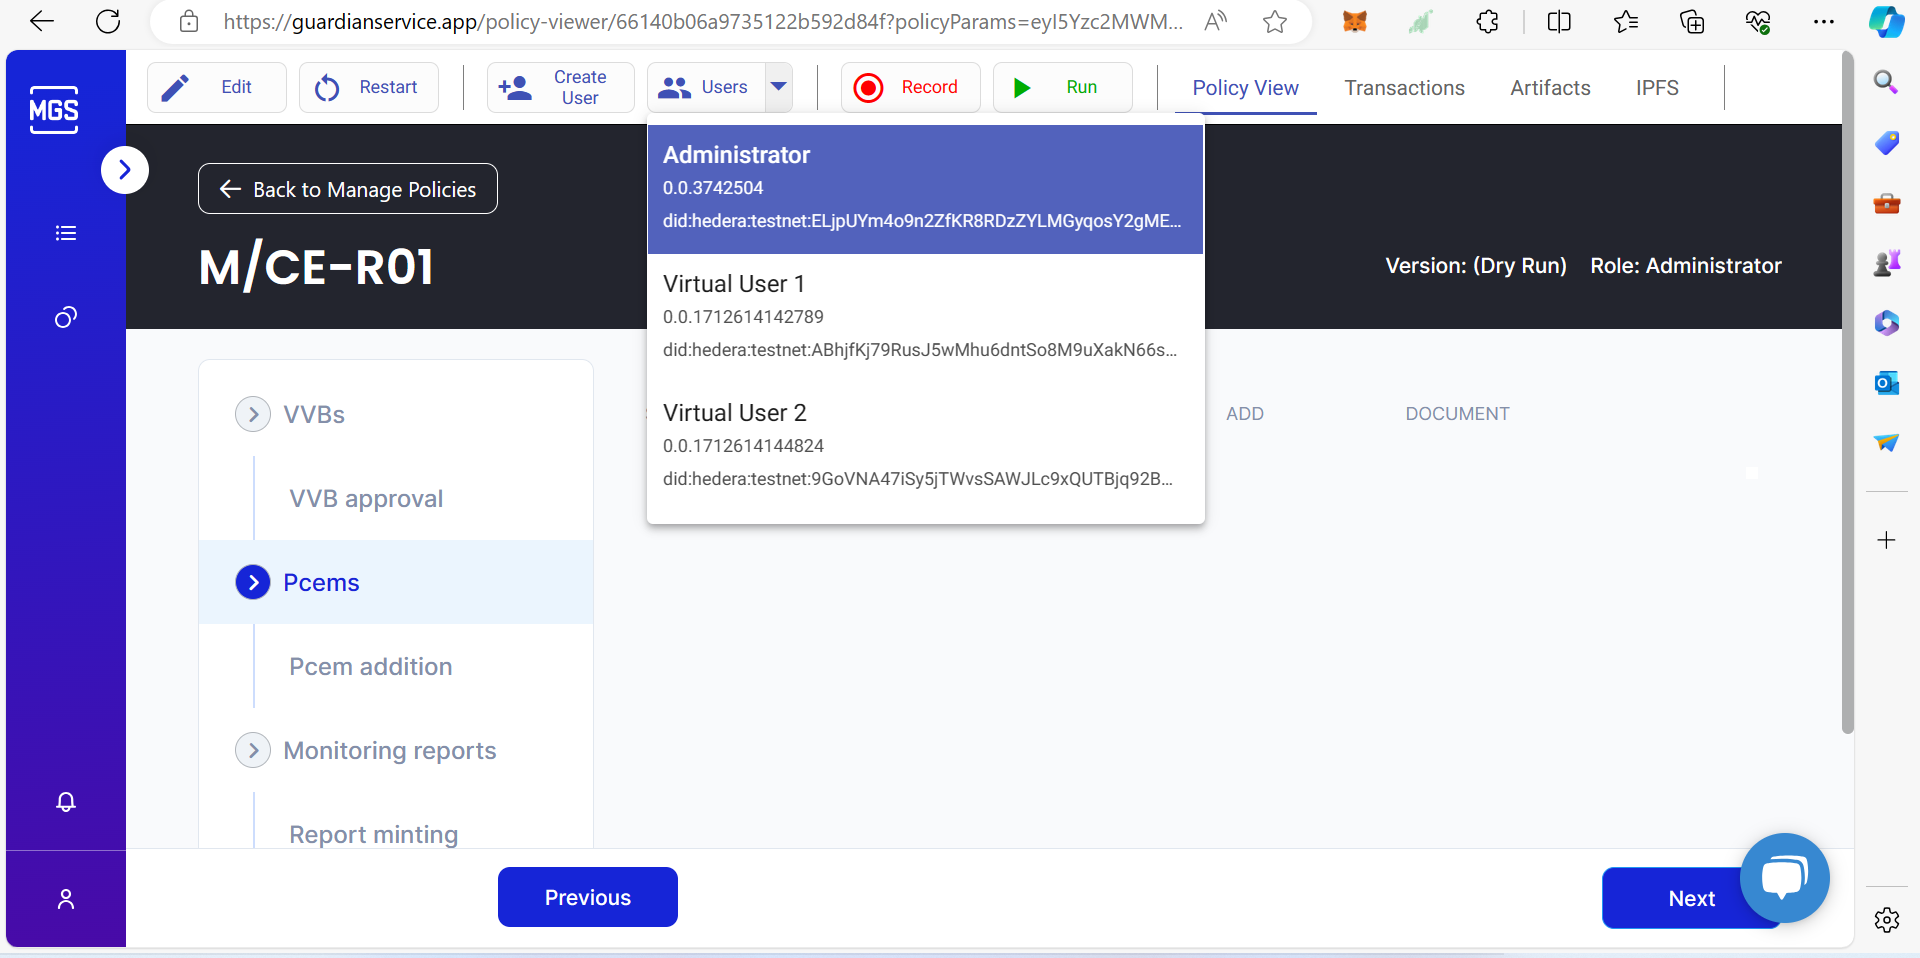Expand the VVBs step chevron
The height and width of the screenshot is (958, 1920).
[x=253, y=414]
